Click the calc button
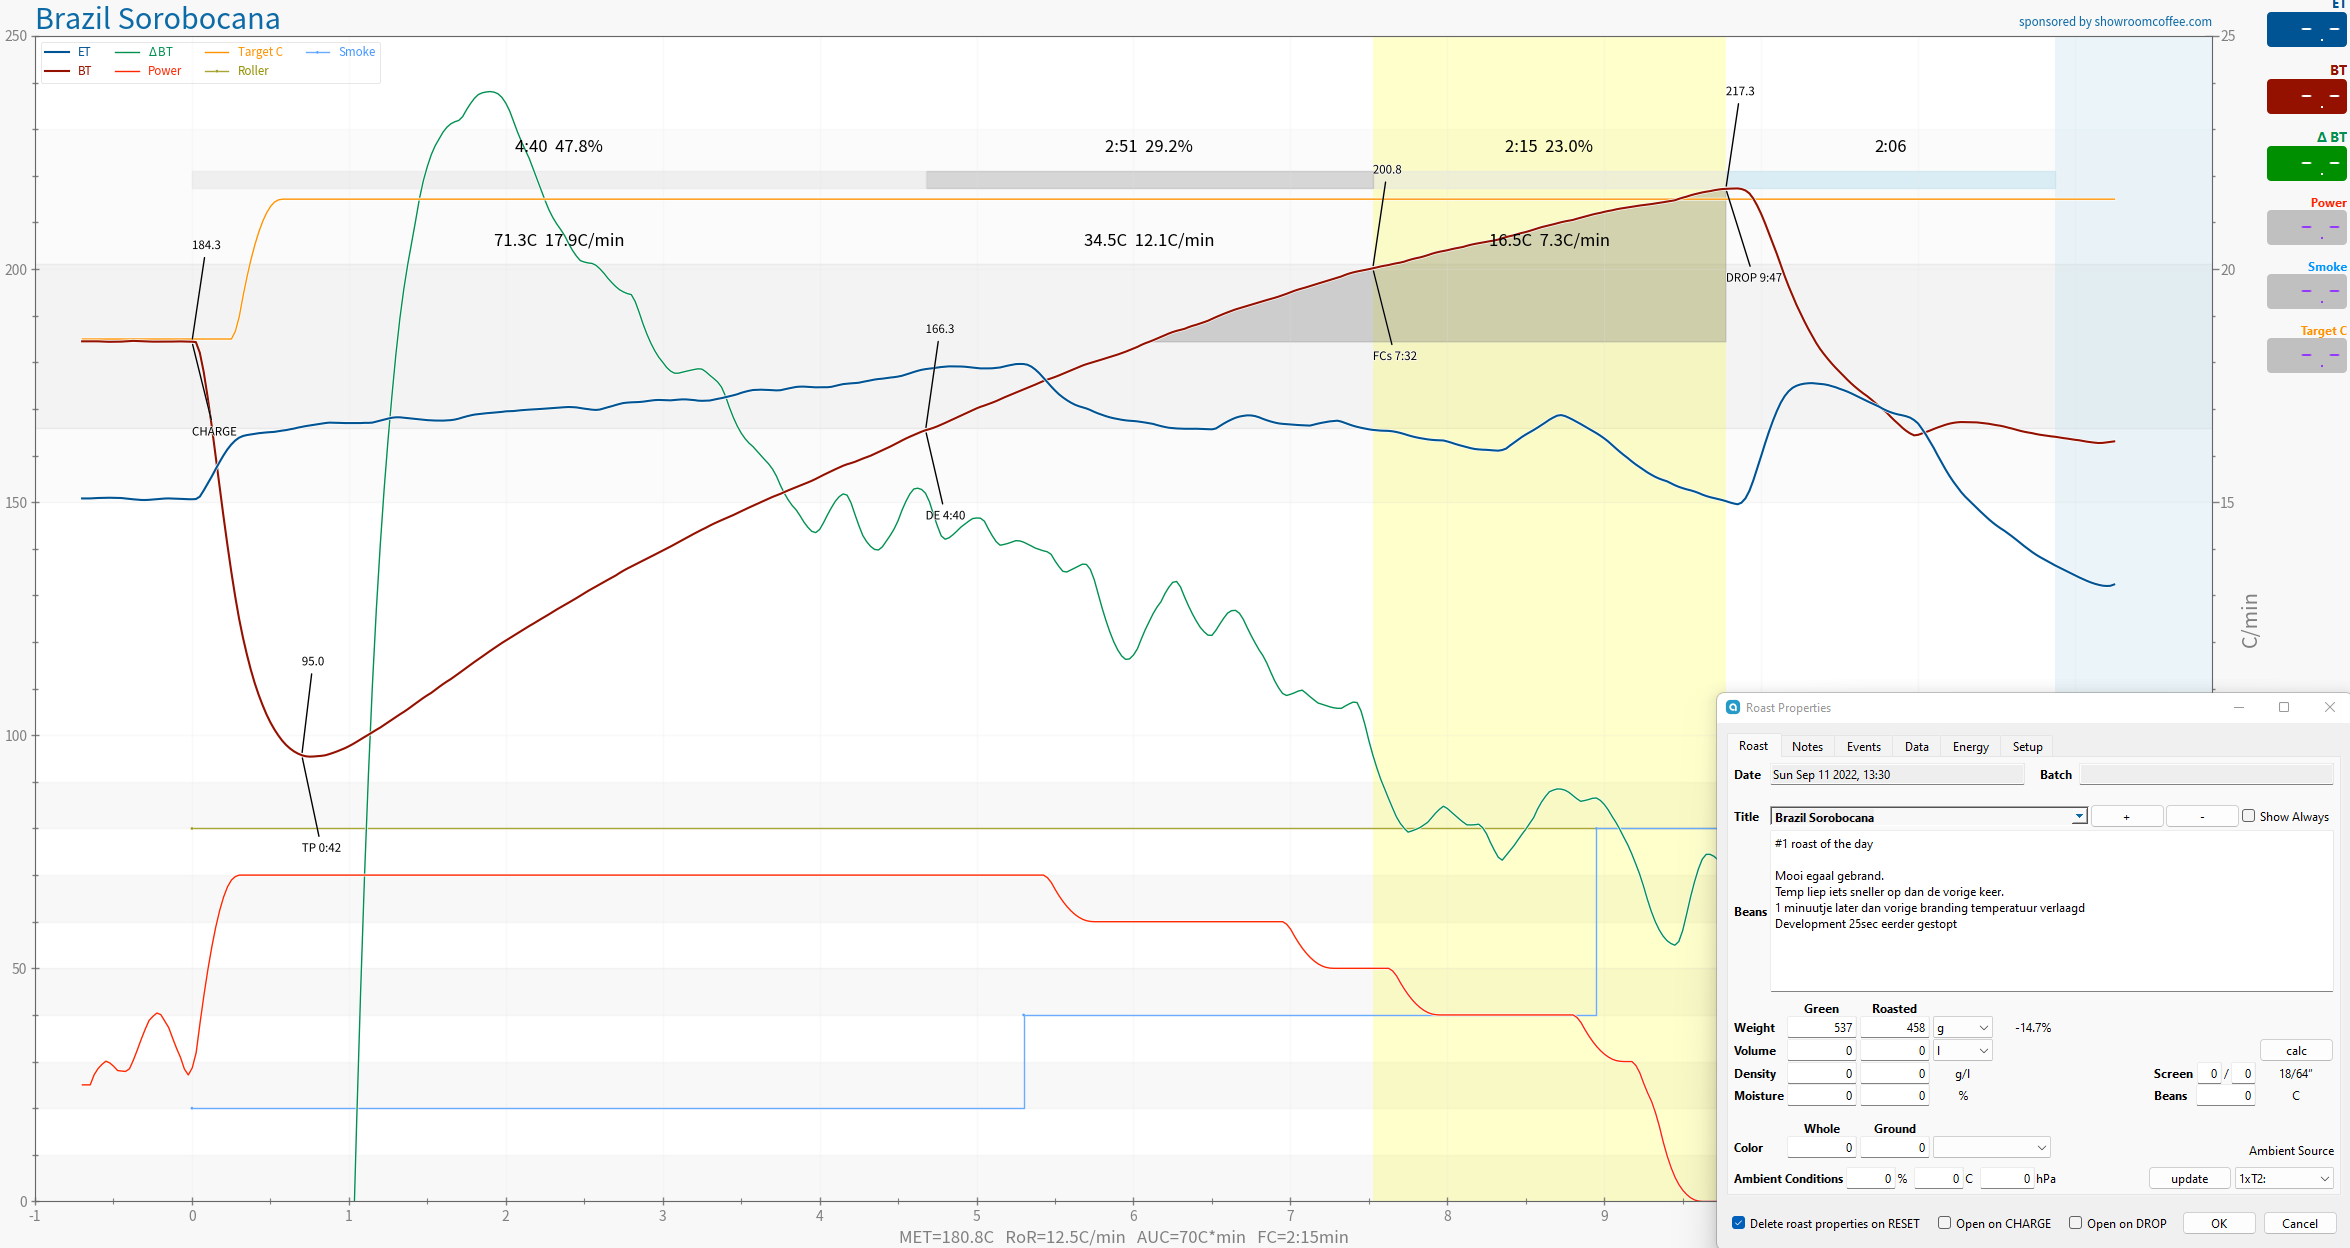The image size is (2350, 1248). pyautogui.click(x=2296, y=1051)
